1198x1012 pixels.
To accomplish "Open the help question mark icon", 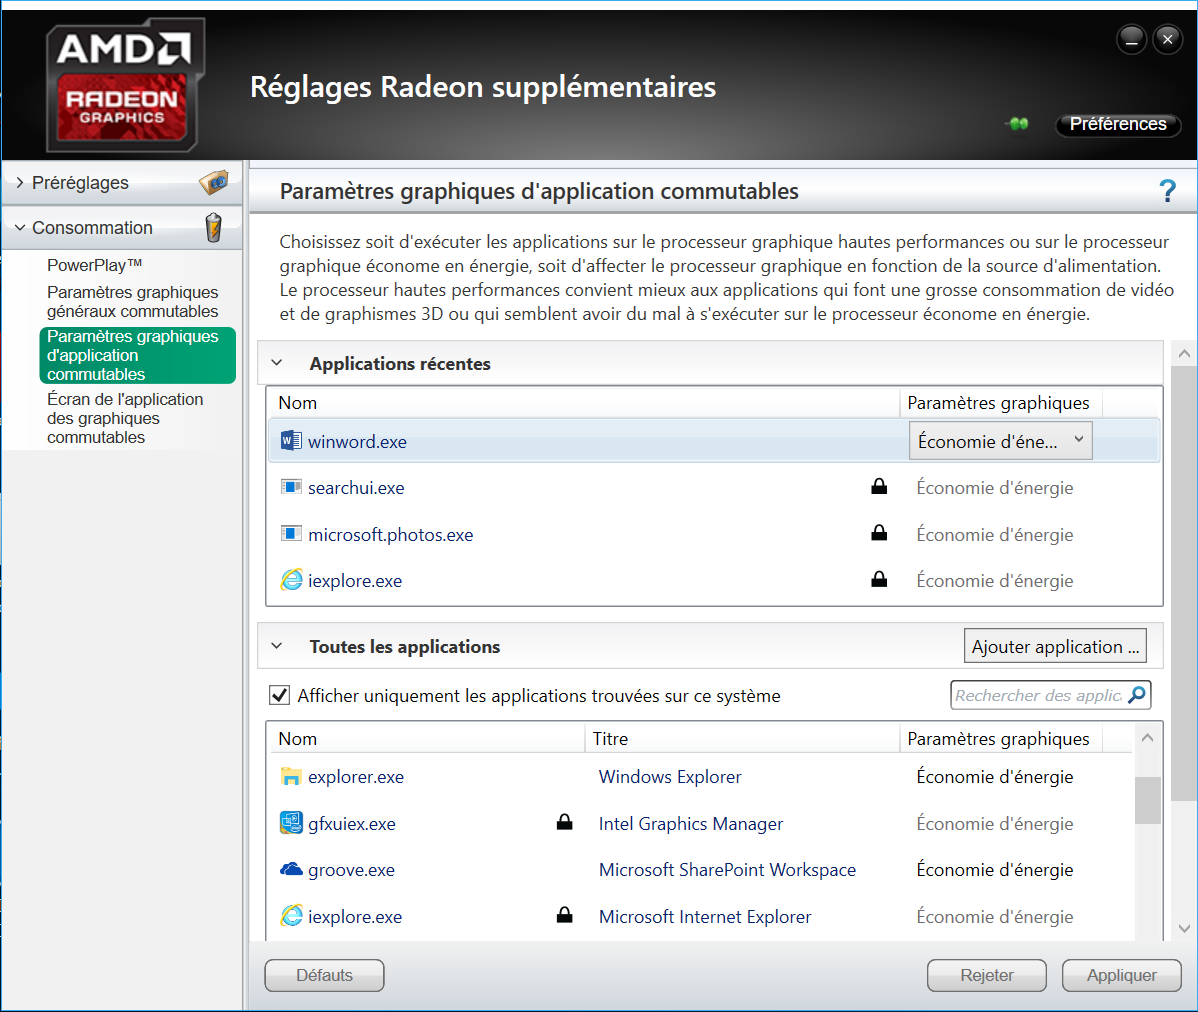I will point(1167,190).
